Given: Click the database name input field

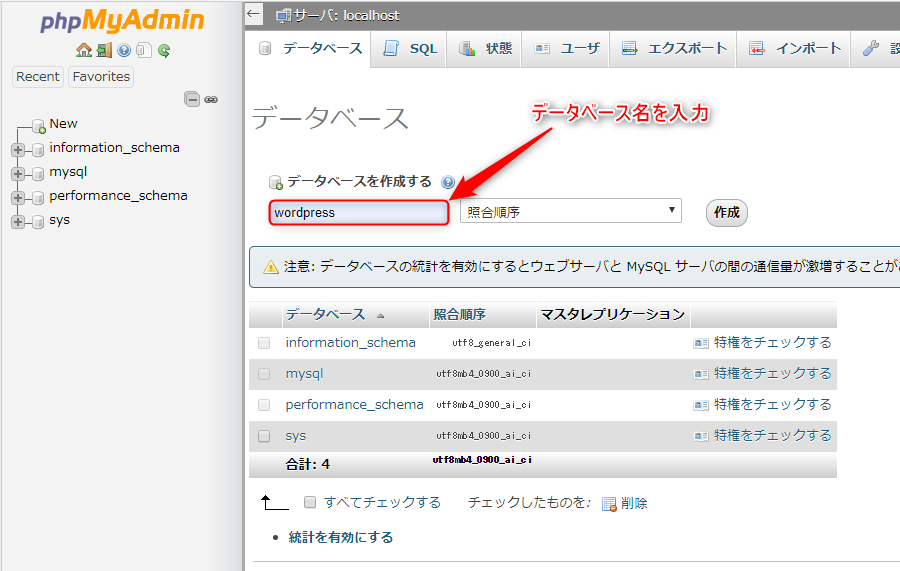Looking at the screenshot, I should pyautogui.click(x=358, y=212).
